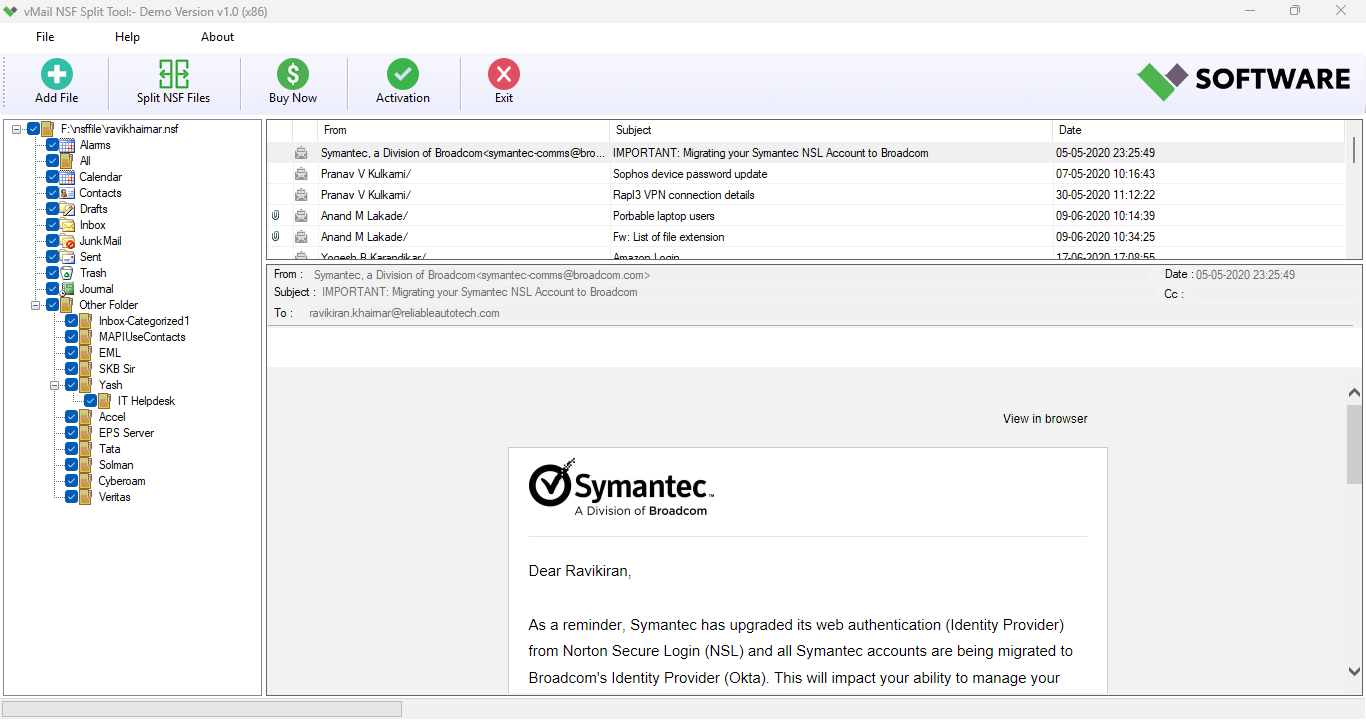This screenshot has height=720, width=1366.
Task: Click the envelope icon of Sophos device password row
Action: [301, 174]
